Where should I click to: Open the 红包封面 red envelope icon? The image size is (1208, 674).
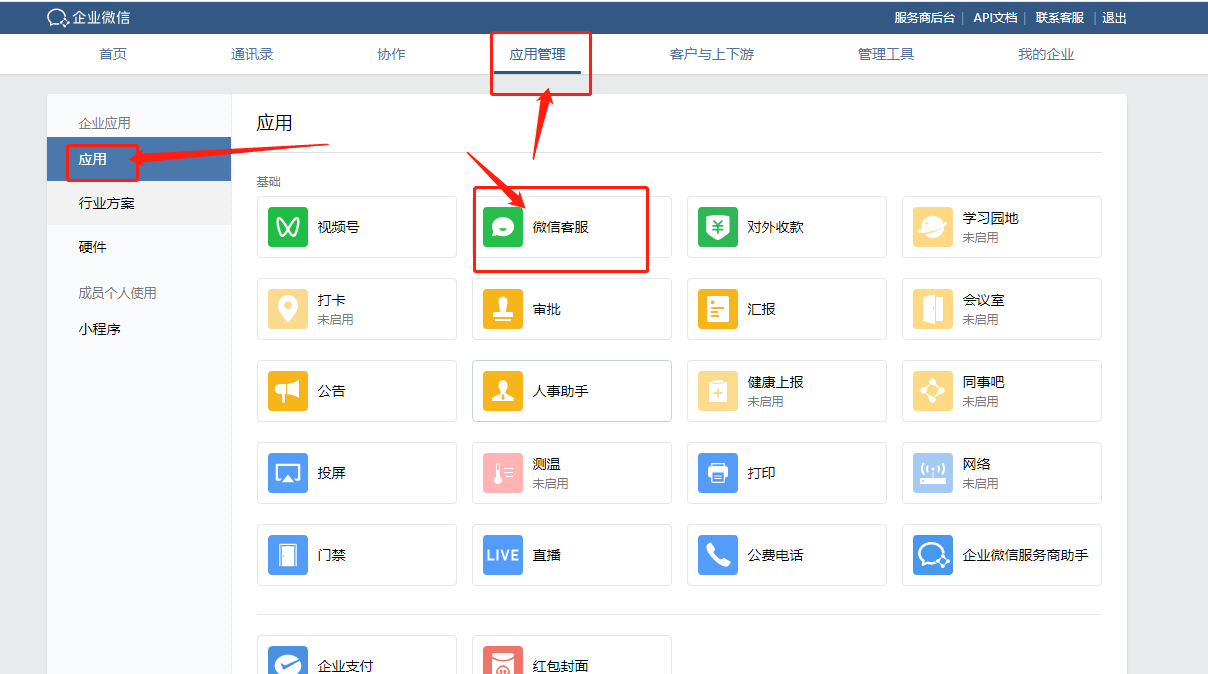tap(503, 660)
